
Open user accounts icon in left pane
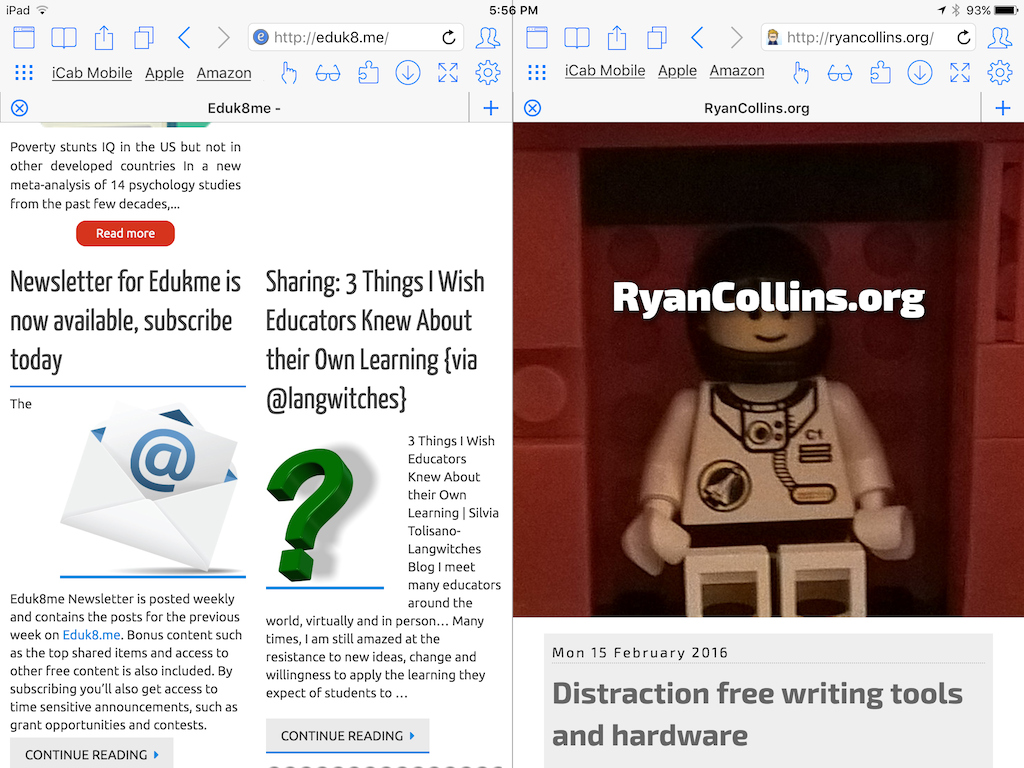[x=488, y=38]
